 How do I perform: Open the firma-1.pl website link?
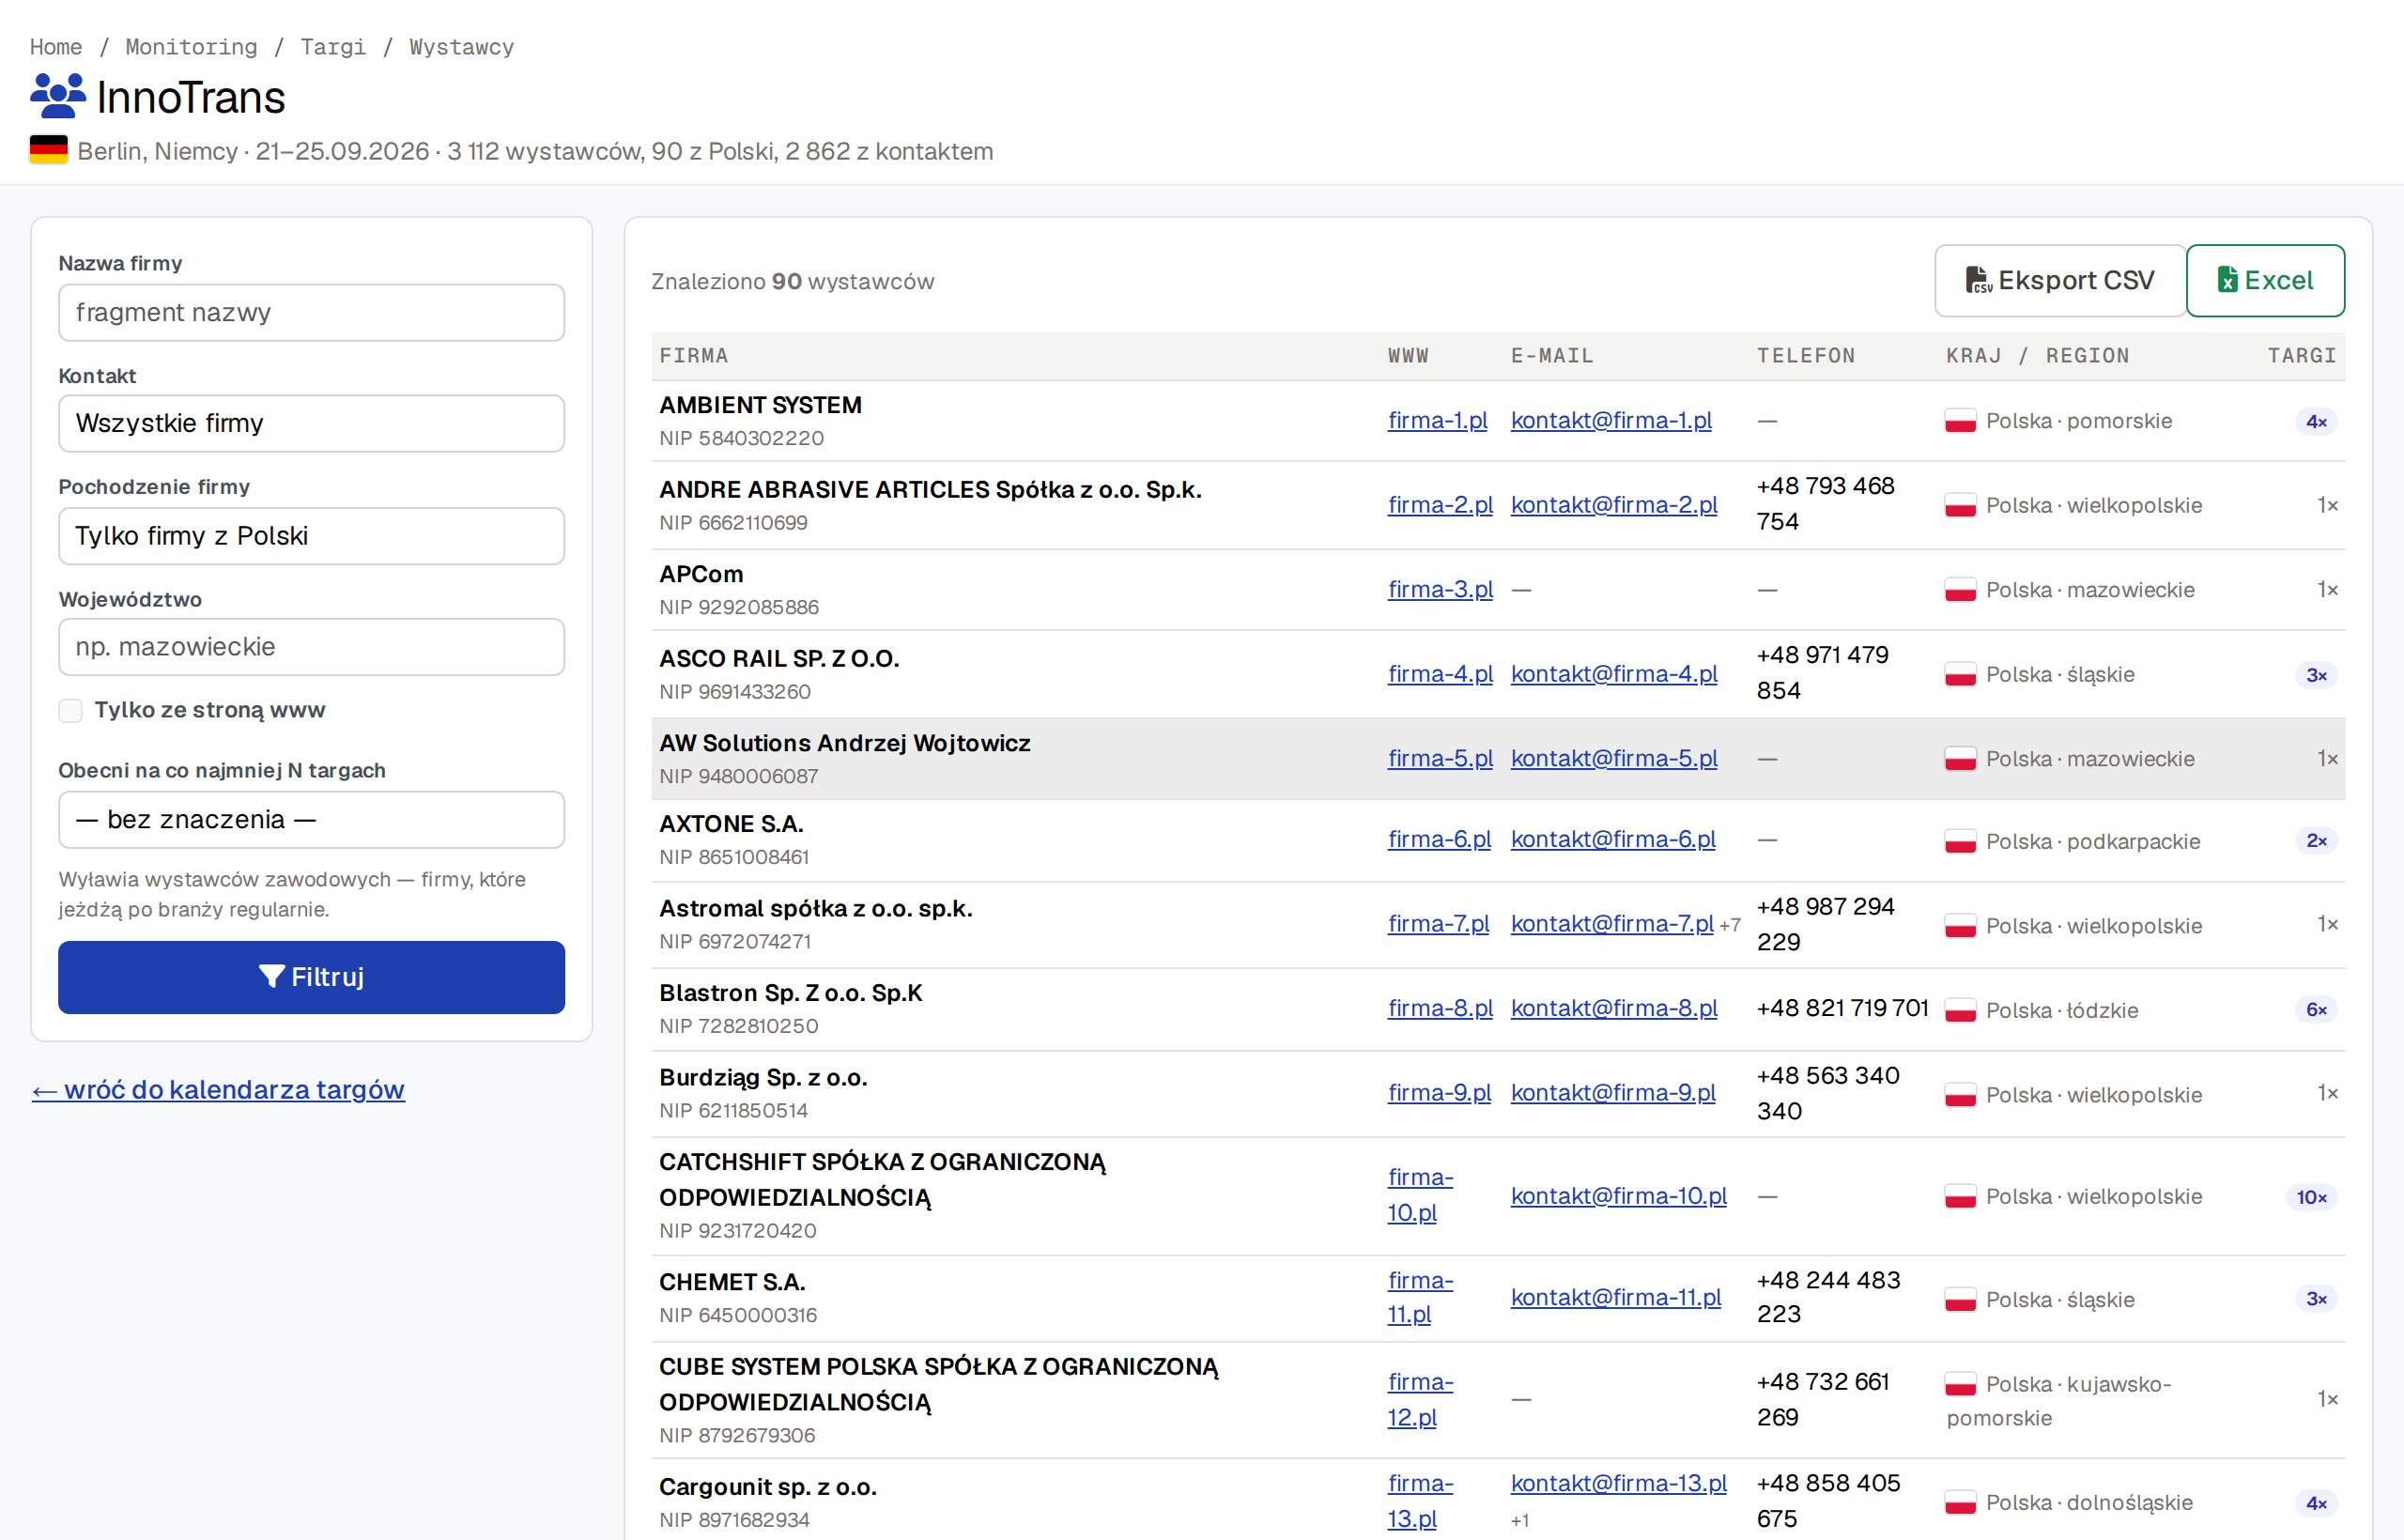click(x=1437, y=420)
